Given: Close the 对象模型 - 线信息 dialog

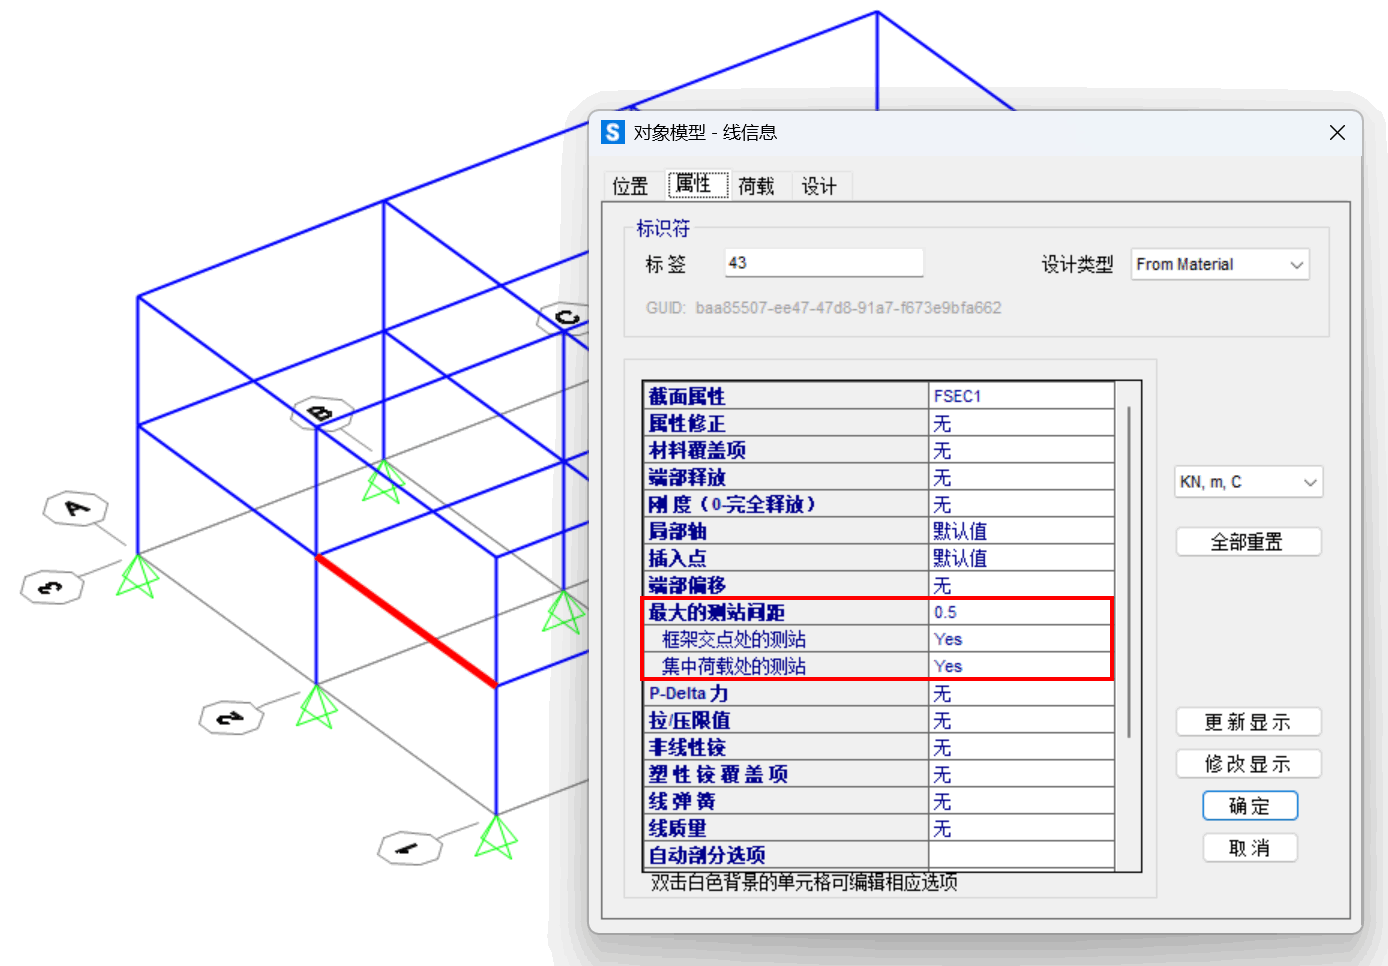Looking at the screenshot, I should pyautogui.click(x=1337, y=132).
